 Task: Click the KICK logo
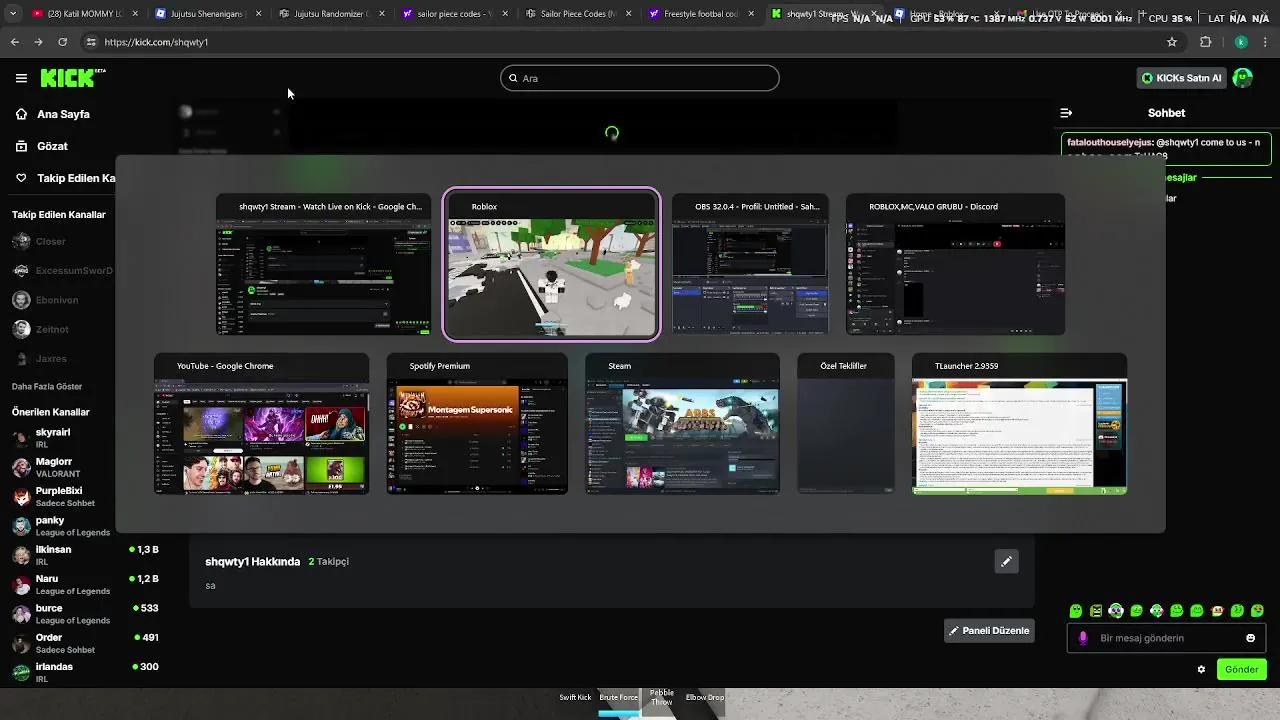(73, 78)
